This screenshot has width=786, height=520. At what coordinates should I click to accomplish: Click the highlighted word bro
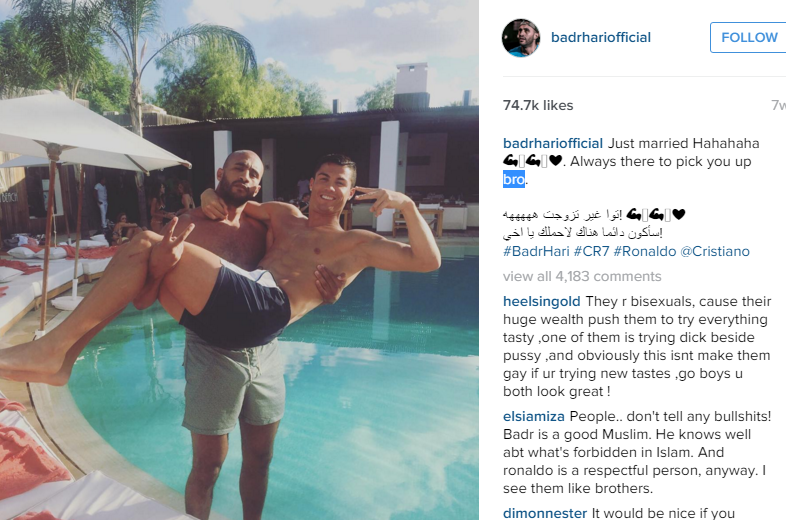(x=514, y=179)
